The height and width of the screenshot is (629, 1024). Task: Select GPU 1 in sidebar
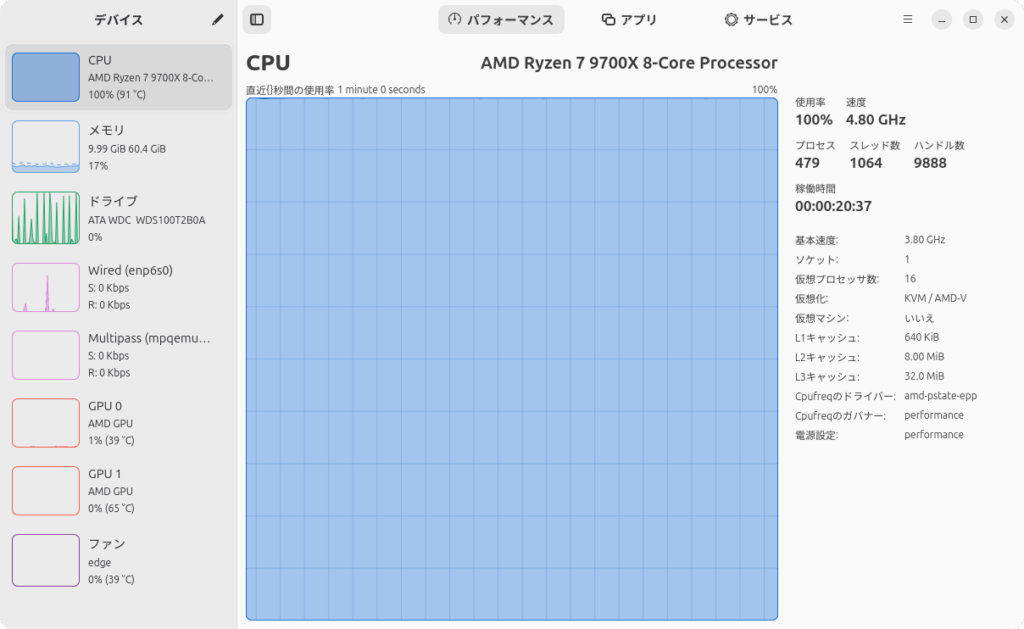point(119,491)
